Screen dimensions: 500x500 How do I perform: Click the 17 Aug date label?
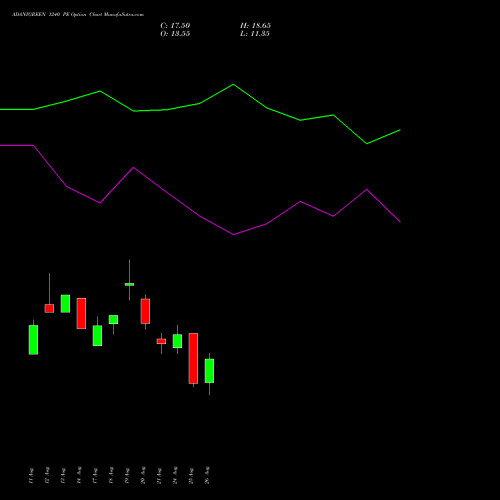coord(95,476)
